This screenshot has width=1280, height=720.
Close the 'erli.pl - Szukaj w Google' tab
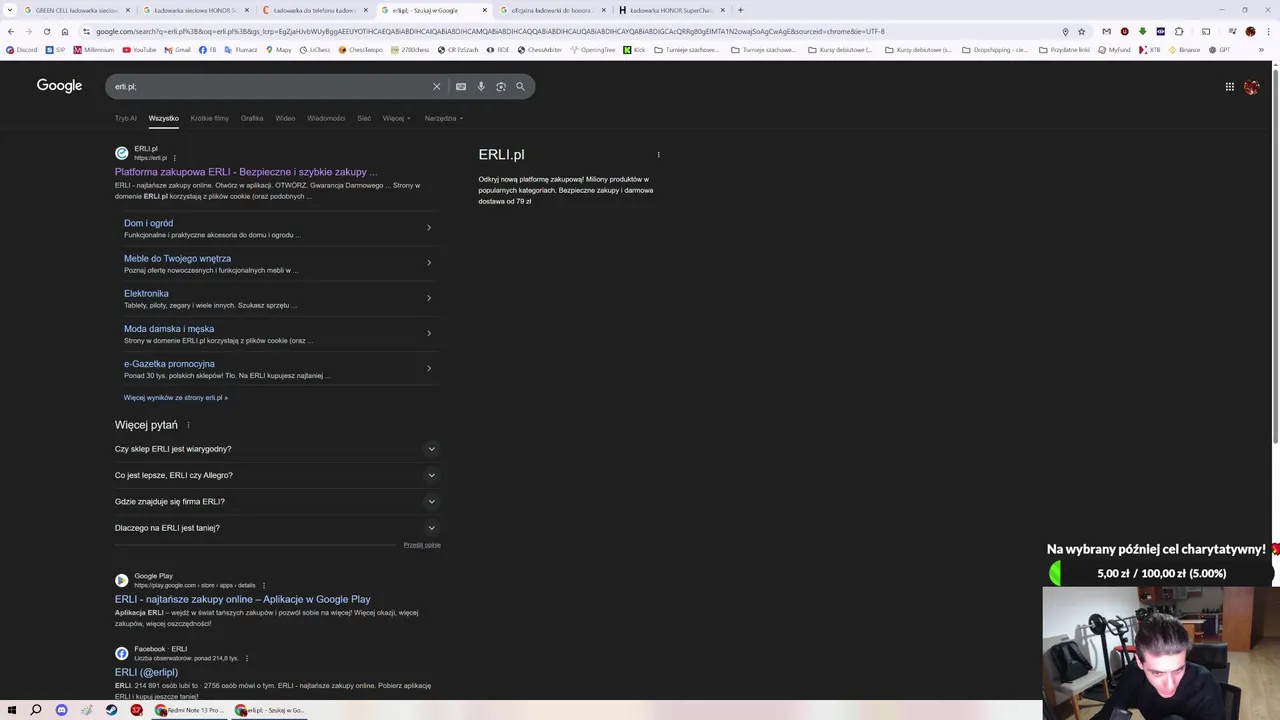coord(485,10)
